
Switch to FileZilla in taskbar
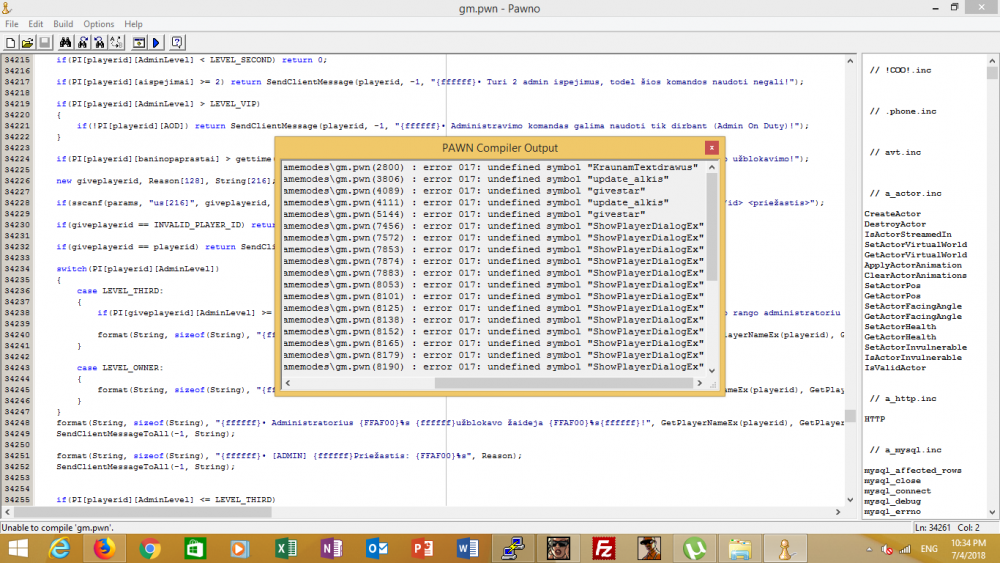tap(603, 549)
